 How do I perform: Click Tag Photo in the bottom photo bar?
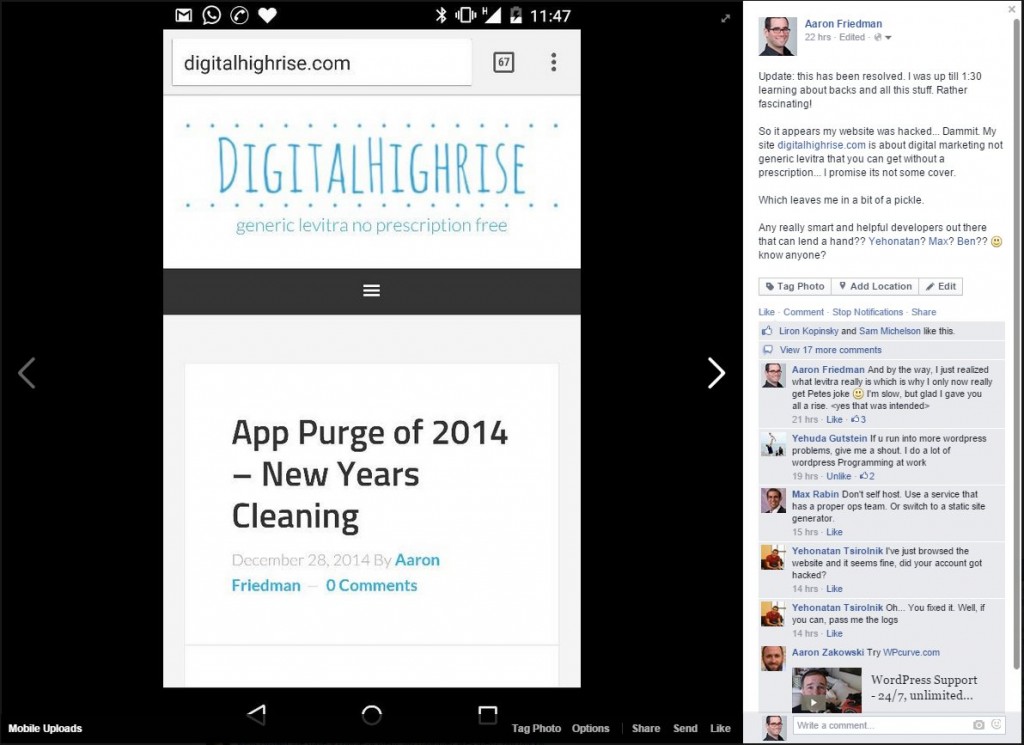536,728
